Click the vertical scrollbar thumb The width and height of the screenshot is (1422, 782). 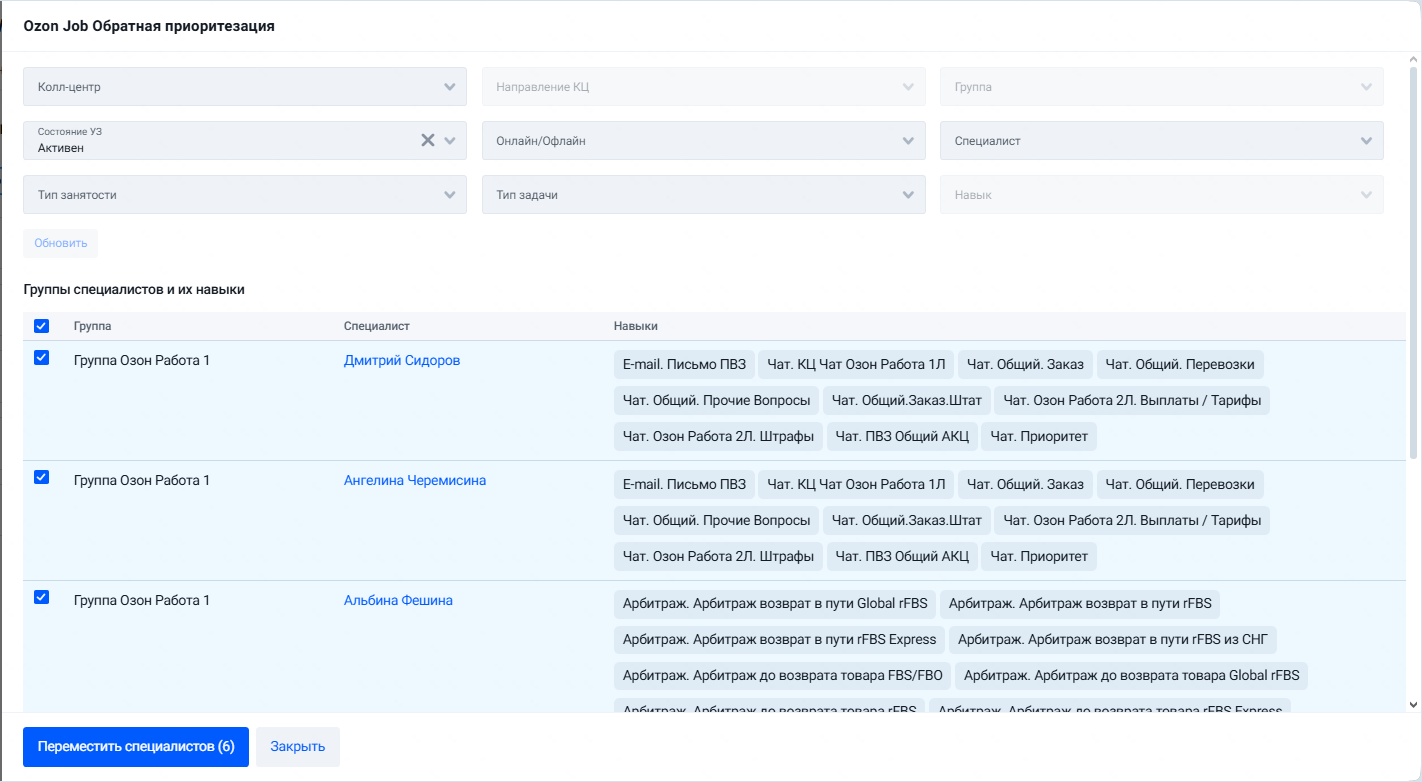pos(1414,260)
